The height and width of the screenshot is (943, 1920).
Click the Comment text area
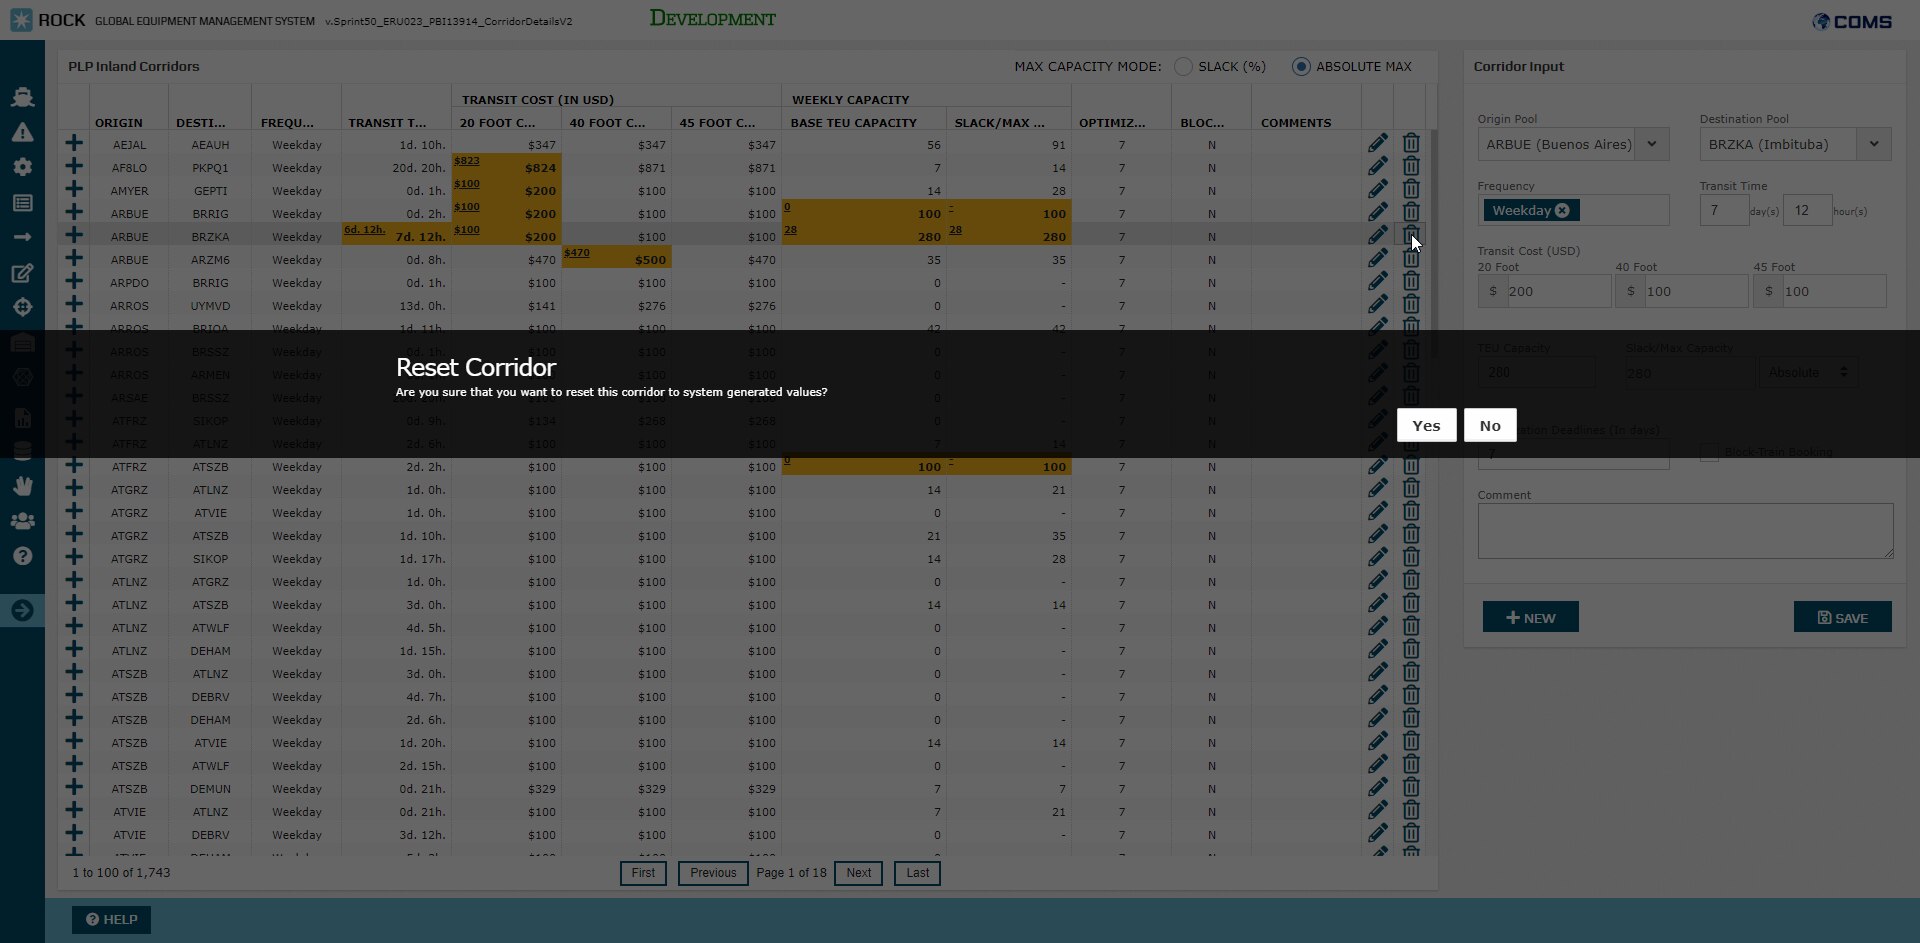(x=1685, y=530)
